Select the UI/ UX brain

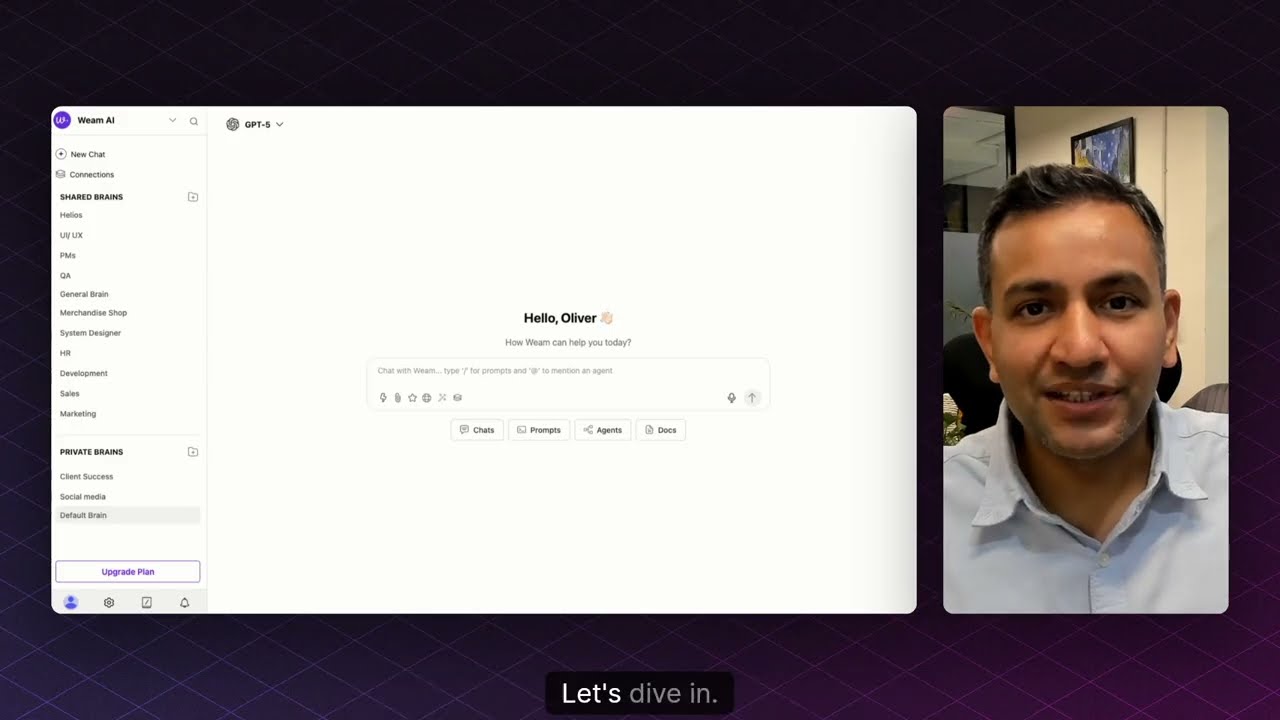[71, 235]
